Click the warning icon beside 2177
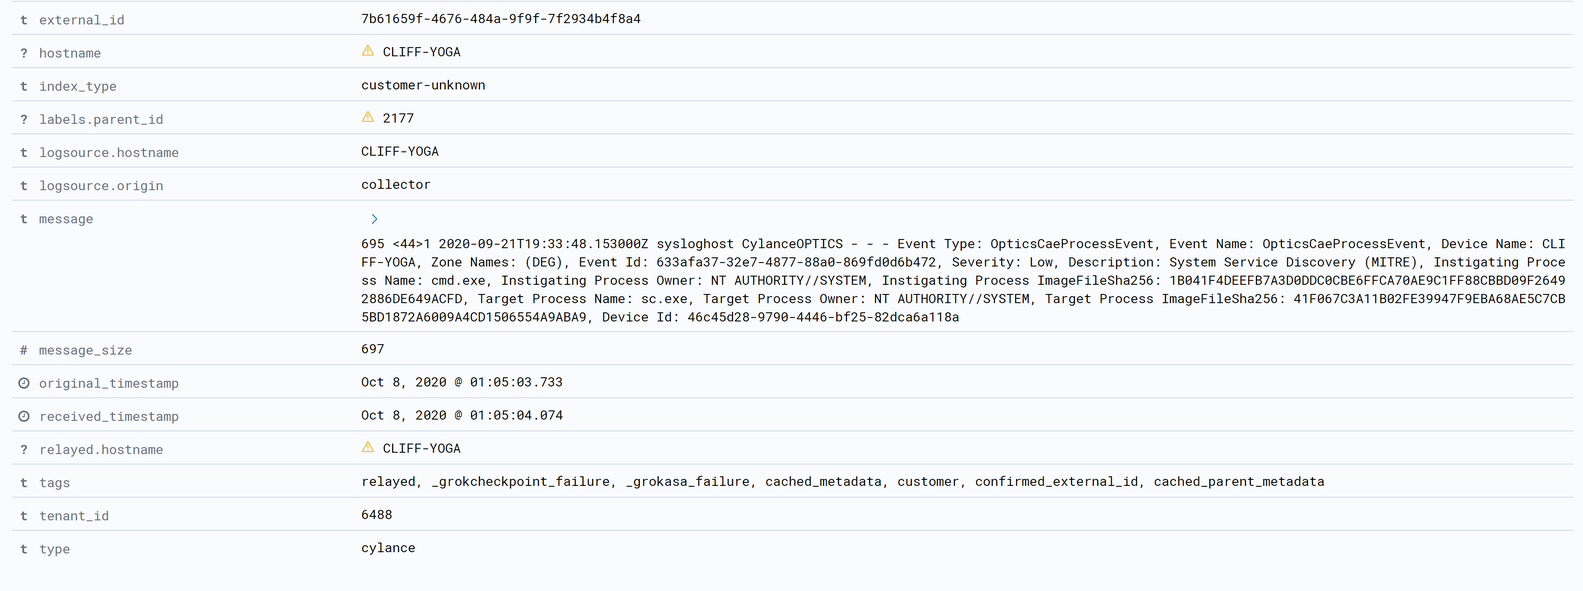1583x591 pixels. [x=368, y=117]
